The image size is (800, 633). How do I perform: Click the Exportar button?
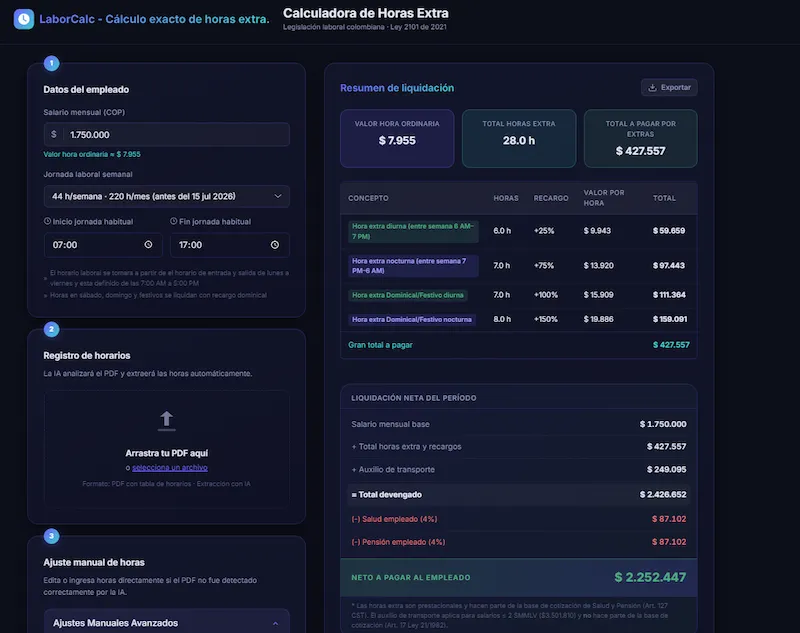(x=669, y=88)
